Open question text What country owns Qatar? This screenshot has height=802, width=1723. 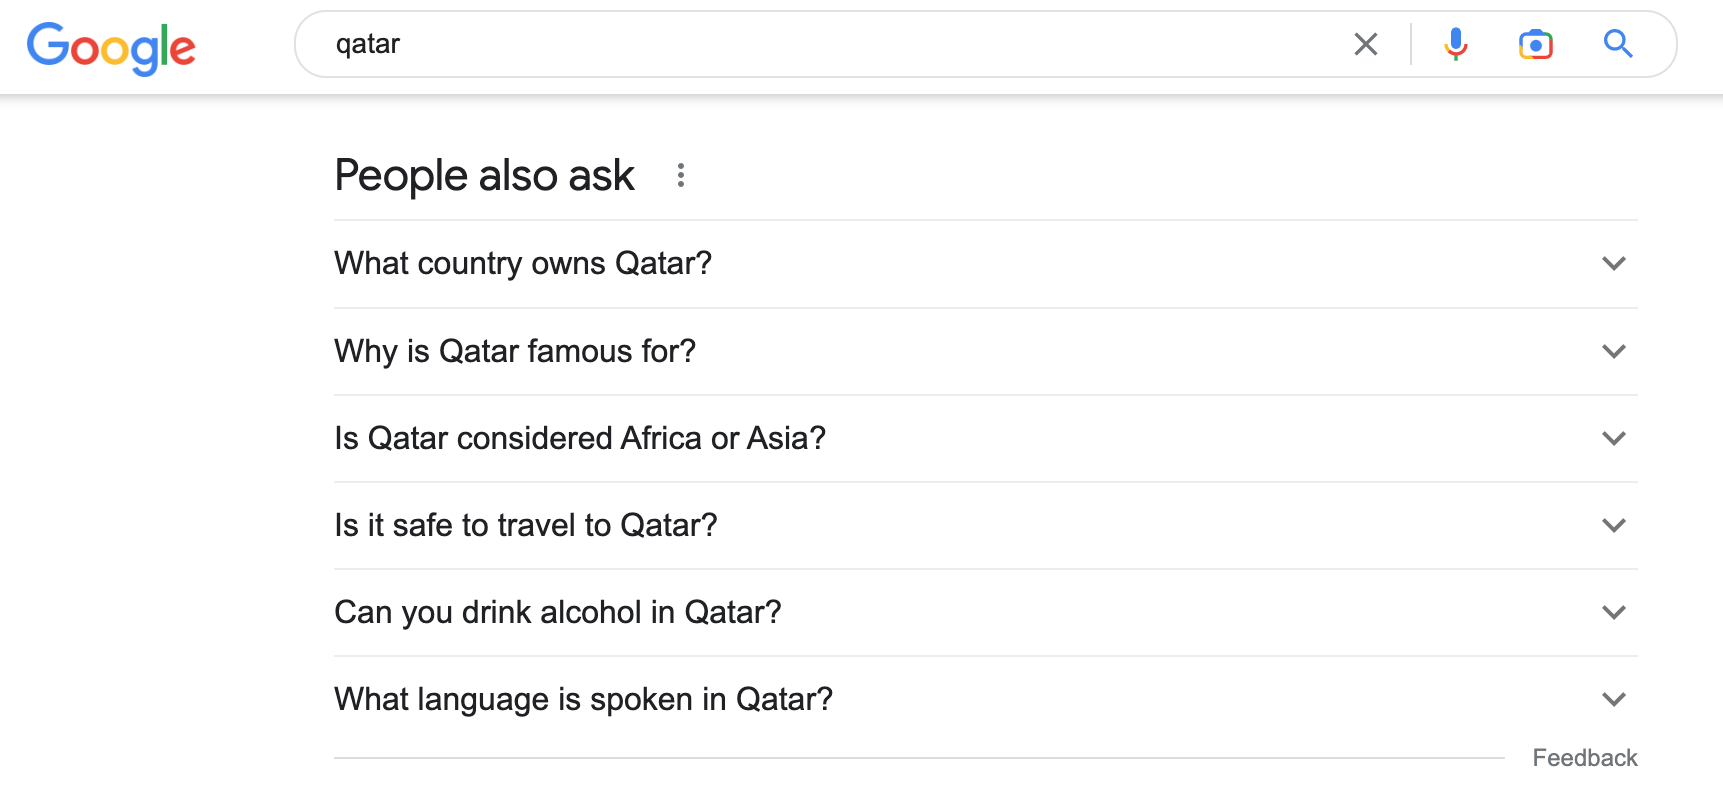(523, 264)
